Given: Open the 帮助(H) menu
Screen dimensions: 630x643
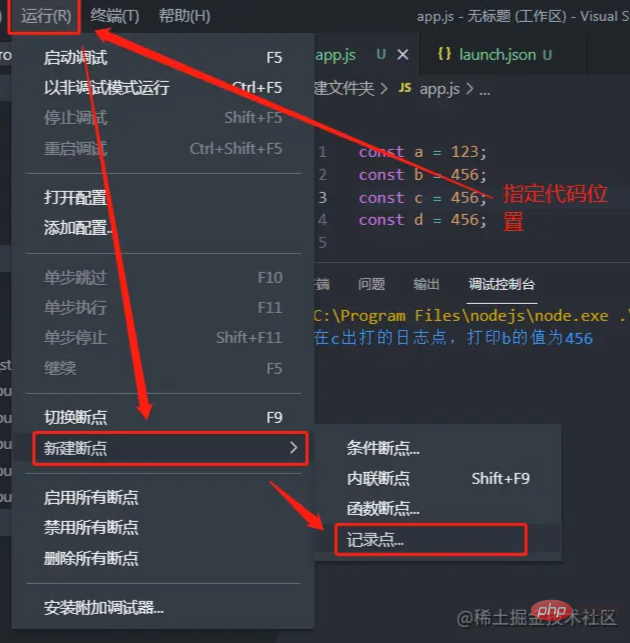Looking at the screenshot, I should [184, 16].
